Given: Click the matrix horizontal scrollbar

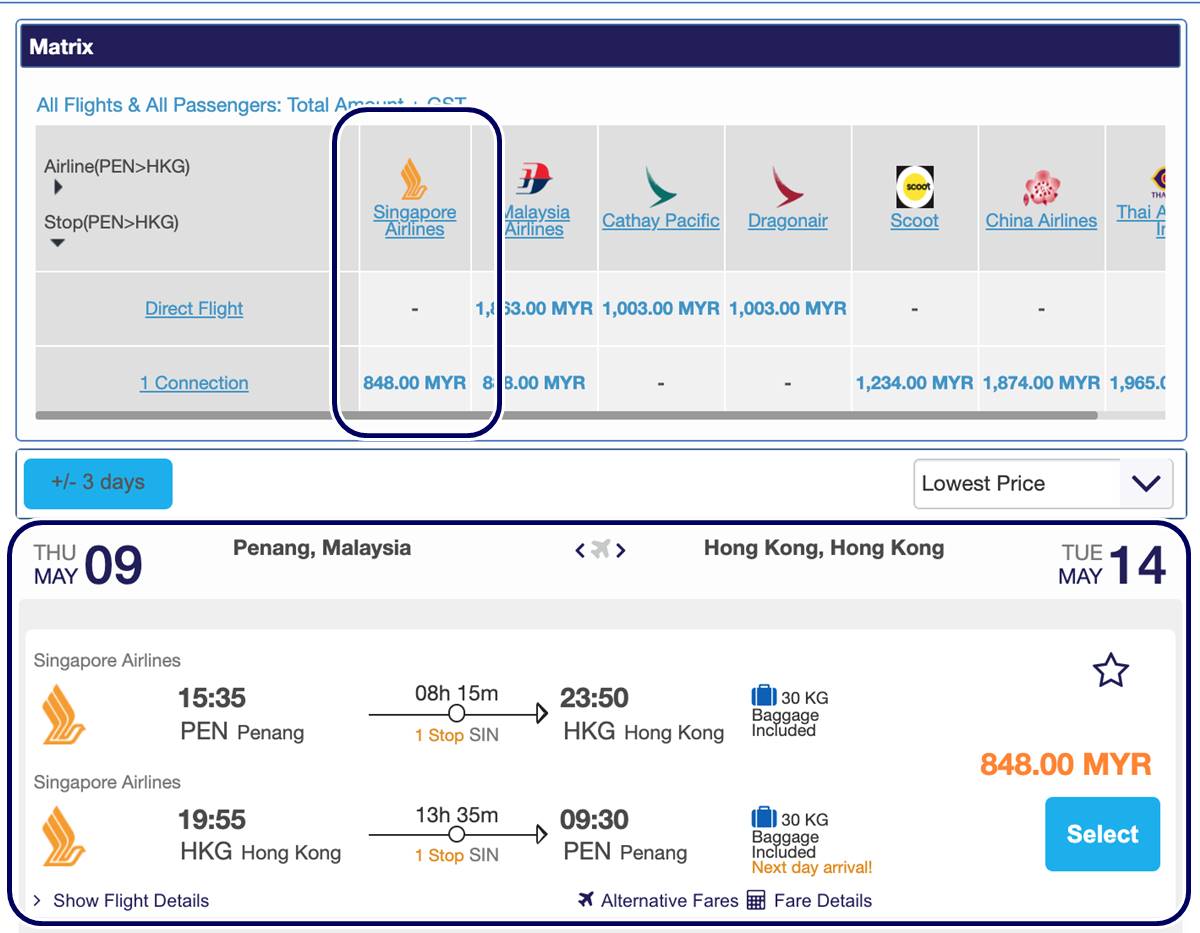Looking at the screenshot, I should pyautogui.click(x=566, y=414).
